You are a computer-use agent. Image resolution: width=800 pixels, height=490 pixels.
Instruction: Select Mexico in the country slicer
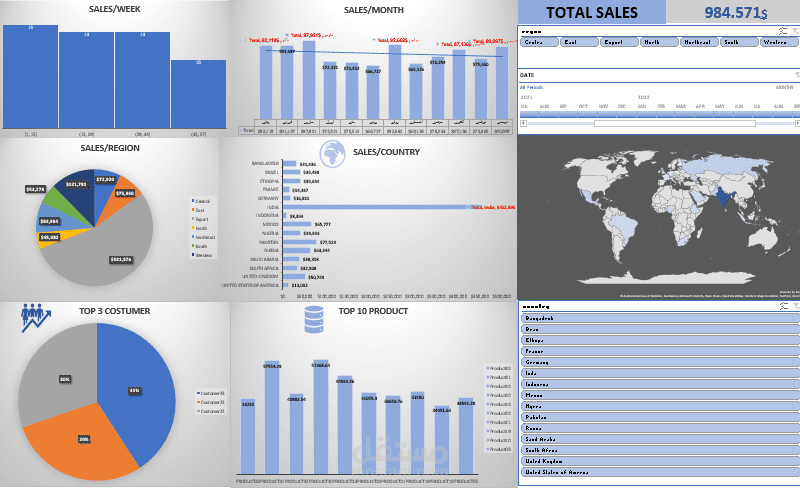pyautogui.click(x=660, y=395)
